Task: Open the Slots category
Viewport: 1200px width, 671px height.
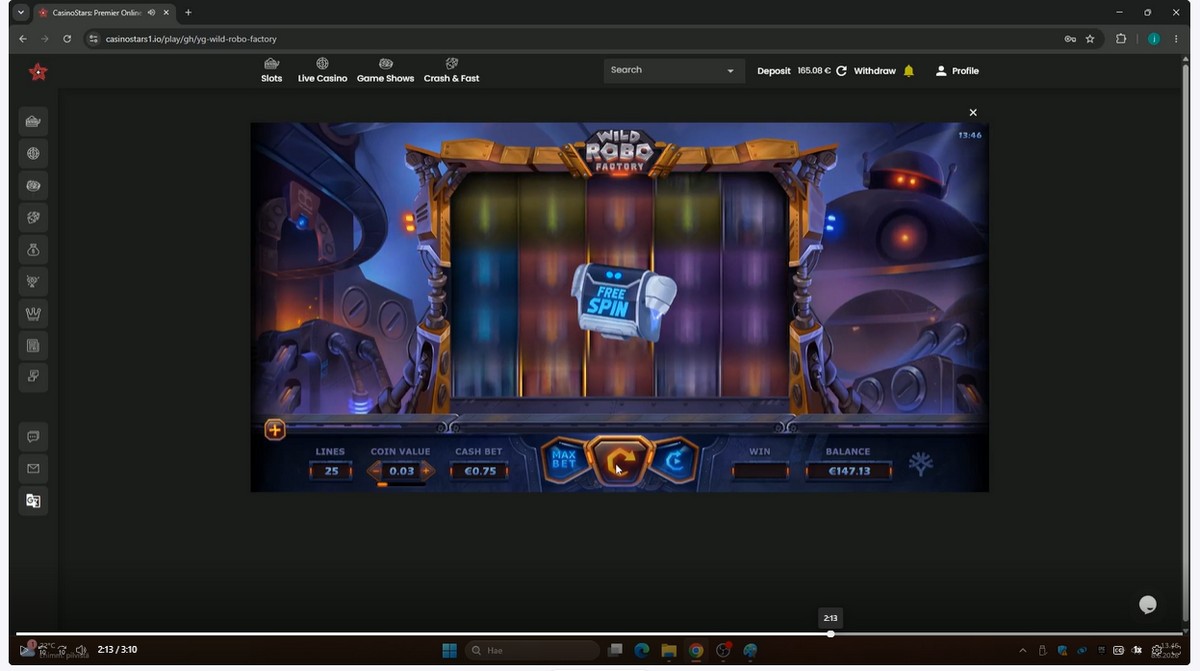Action: coord(272,70)
